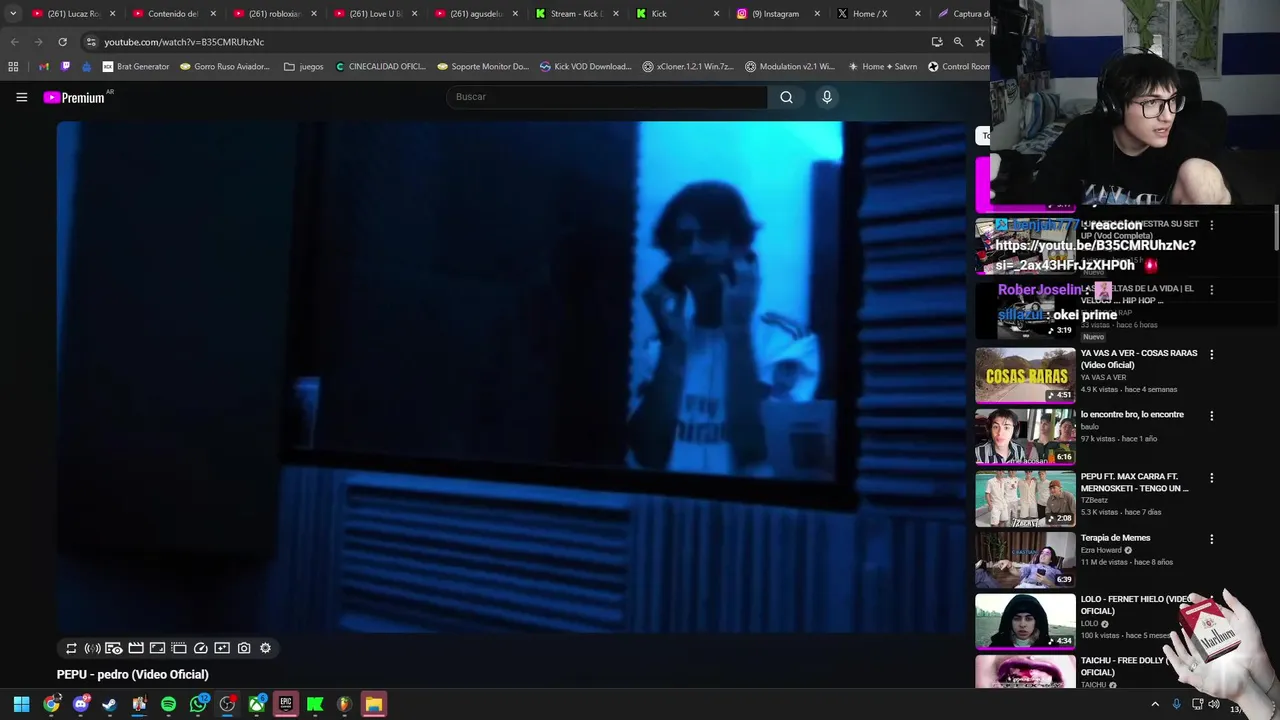Click the youtube.com URL address bar

pos(184,42)
